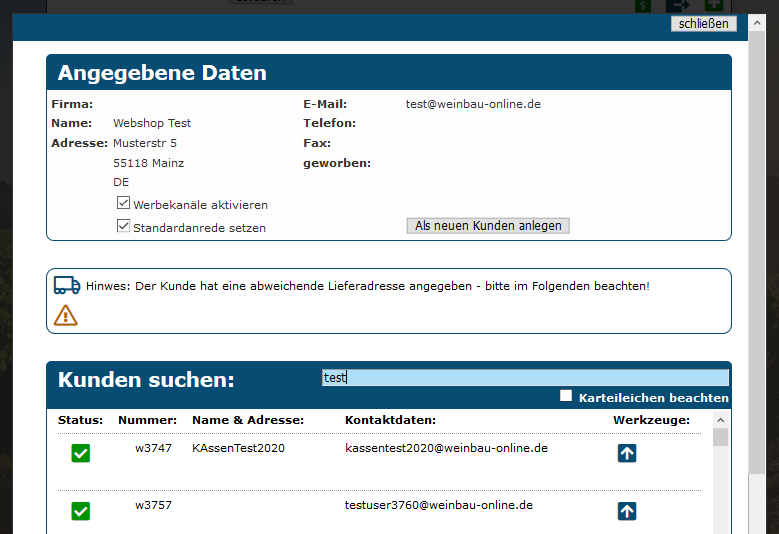Viewport: 779px width, 534px height.
Task: Enable Karteileichen beachten checkbox
Action: coord(566,396)
